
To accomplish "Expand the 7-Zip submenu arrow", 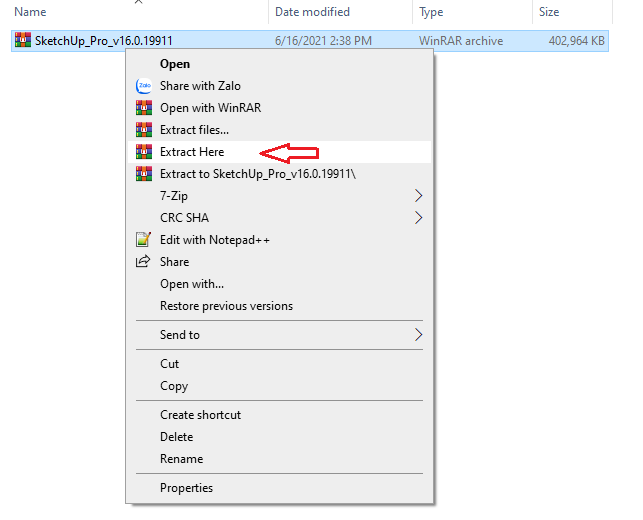I will [x=418, y=196].
